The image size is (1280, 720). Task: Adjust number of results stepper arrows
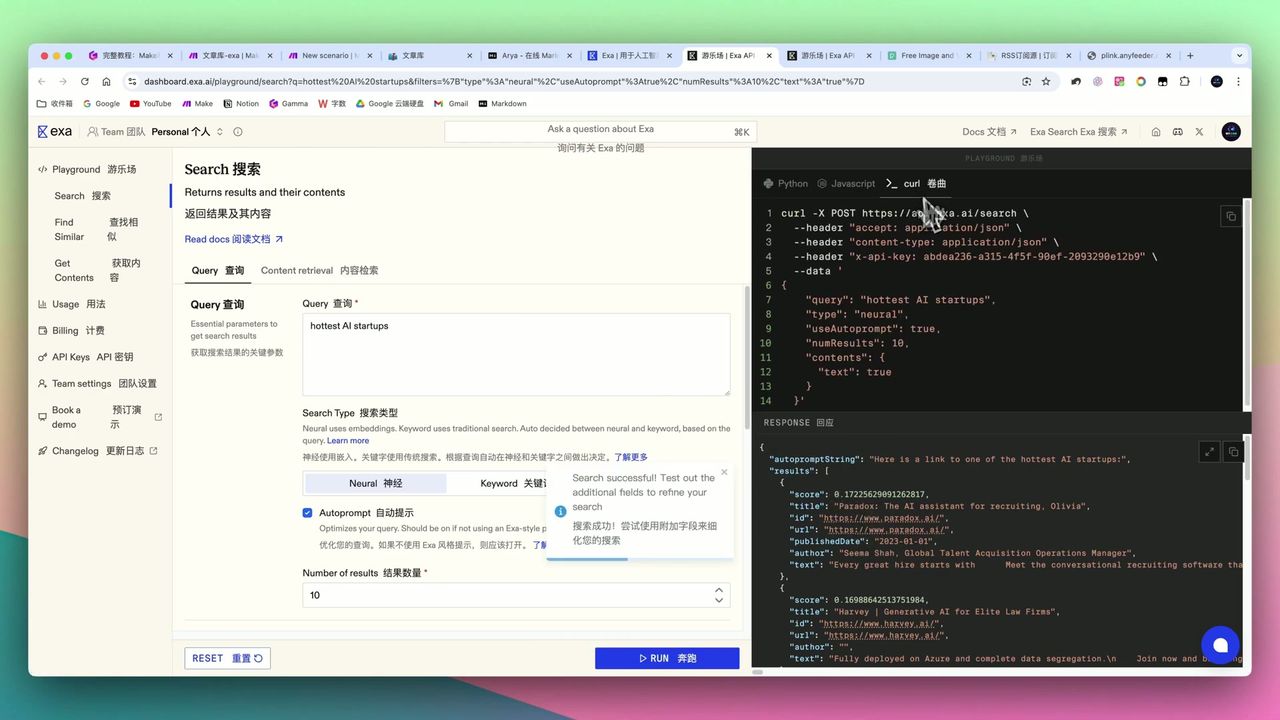718,595
